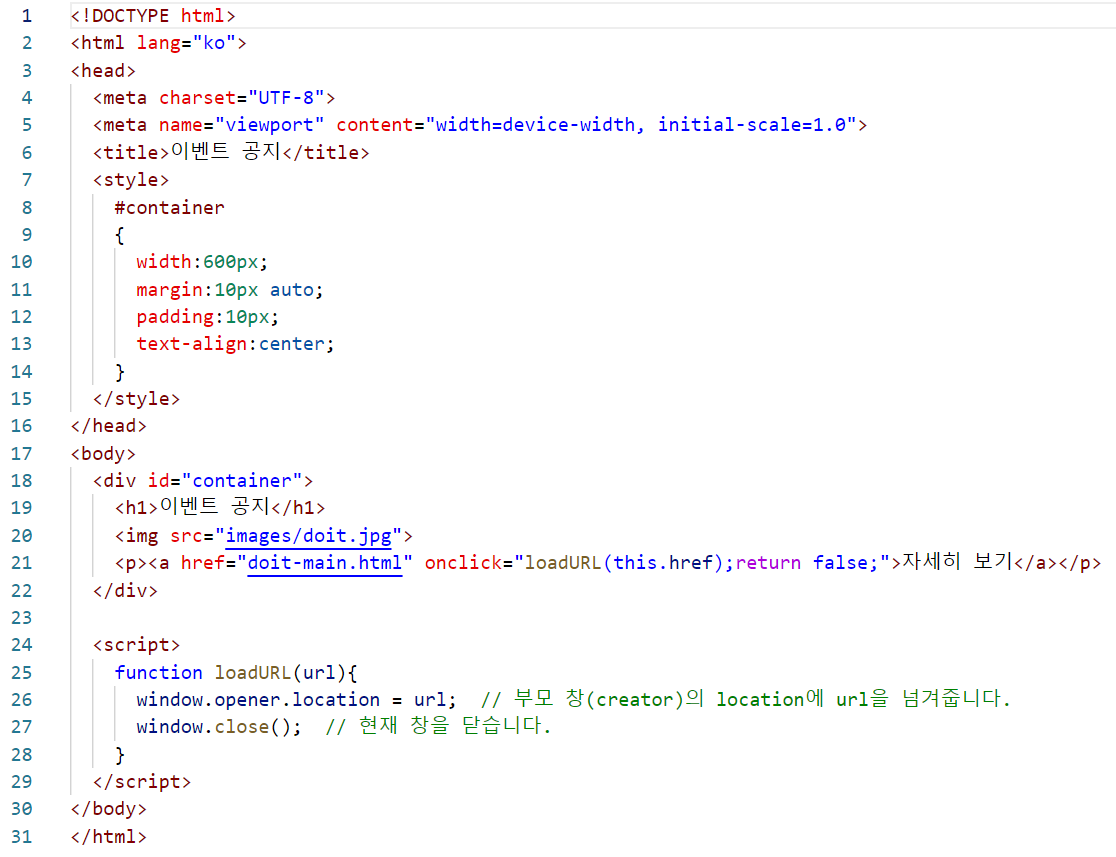1116x857 pixels.
Task: Click the DOCTYPE html declaration
Action: (153, 16)
